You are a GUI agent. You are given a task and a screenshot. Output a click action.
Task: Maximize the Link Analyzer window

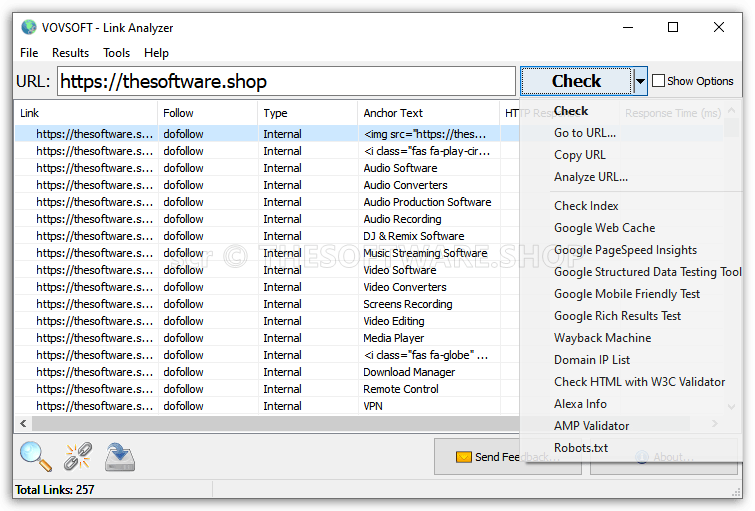[673, 27]
